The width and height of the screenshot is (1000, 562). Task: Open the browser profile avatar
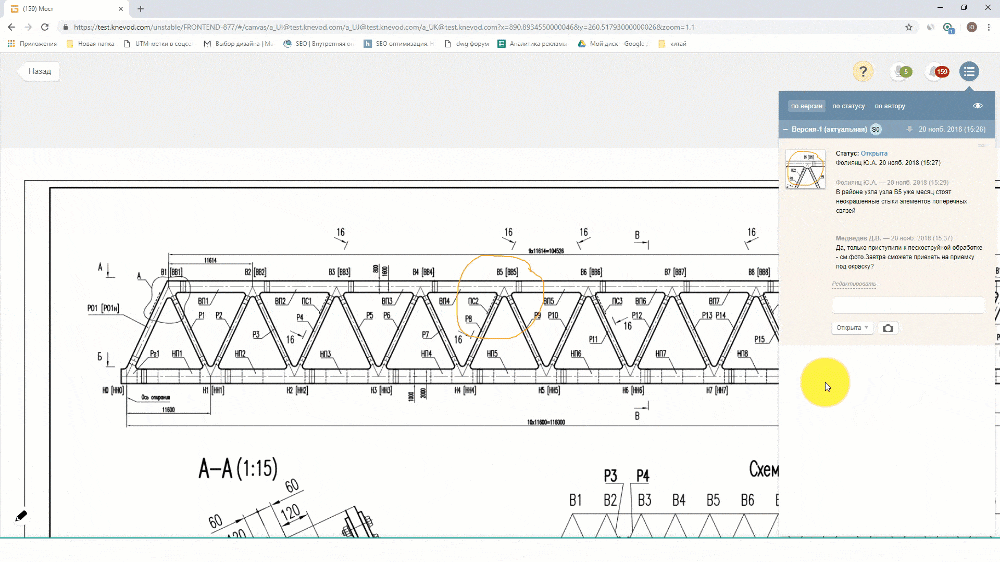972,27
